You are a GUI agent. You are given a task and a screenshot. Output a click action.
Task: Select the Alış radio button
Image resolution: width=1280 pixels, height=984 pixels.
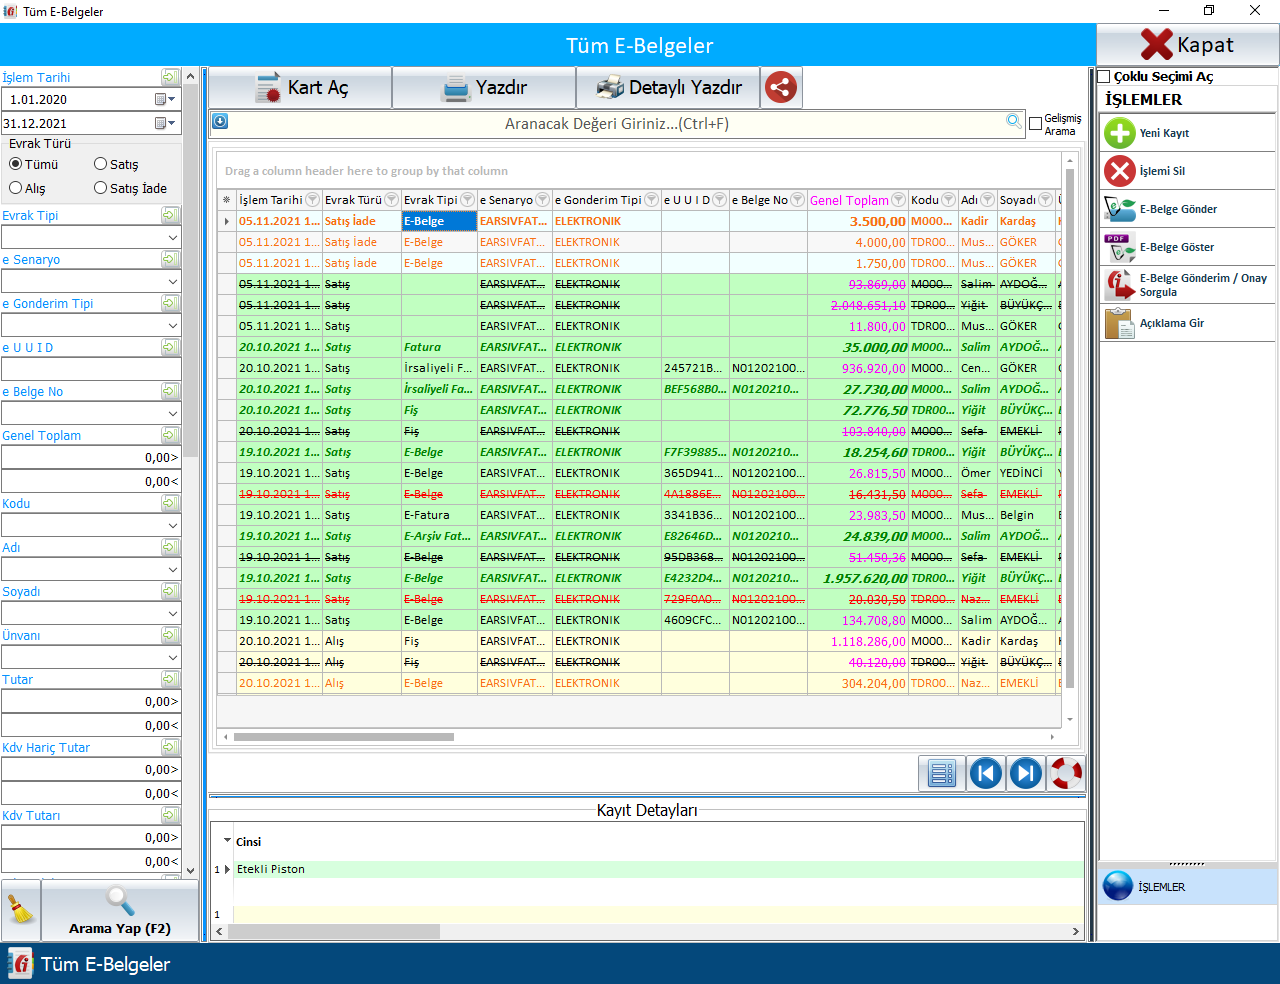15,188
